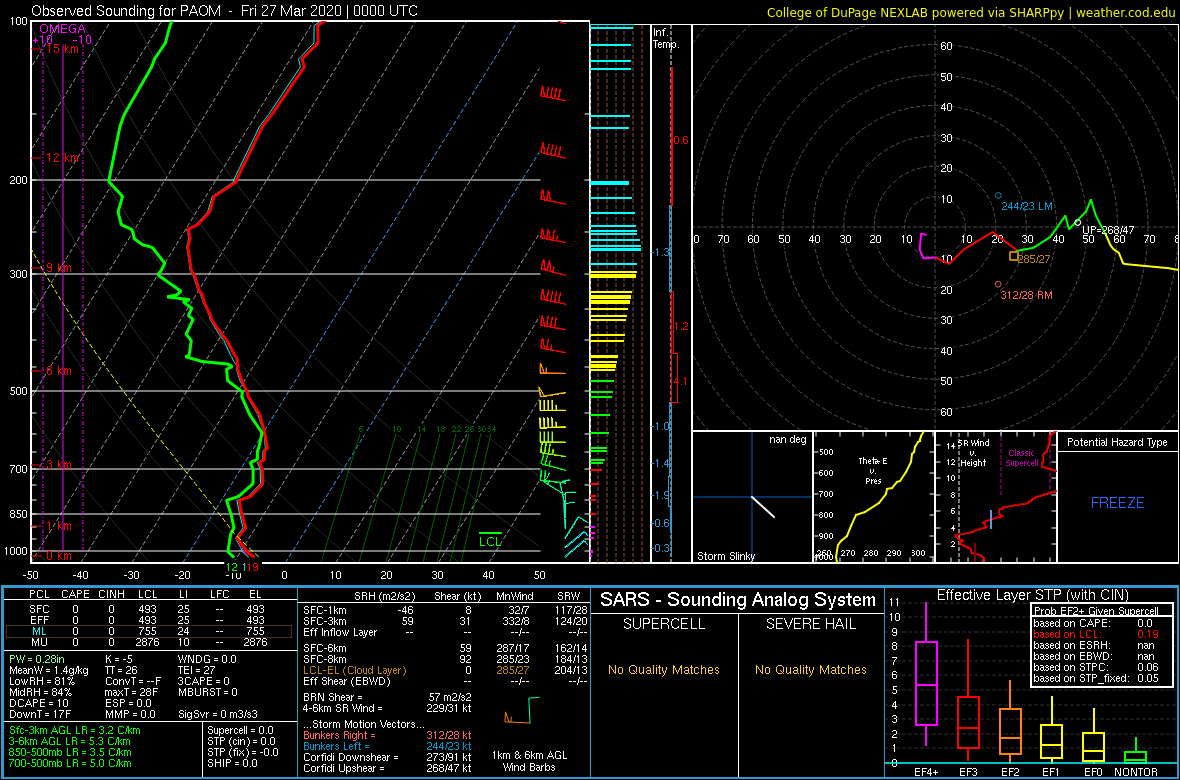Click the SARS - Sounding Analog System title
The image size is (1180, 780).
(738, 600)
